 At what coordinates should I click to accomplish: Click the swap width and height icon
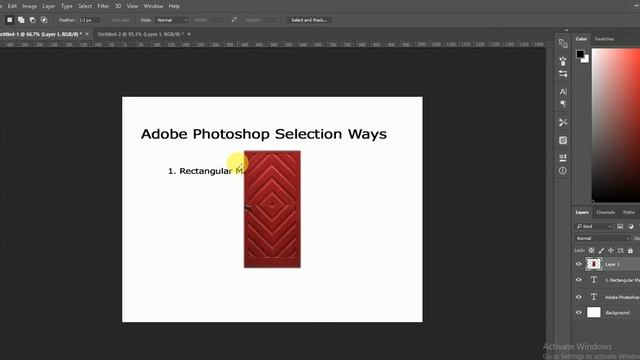click(234, 20)
